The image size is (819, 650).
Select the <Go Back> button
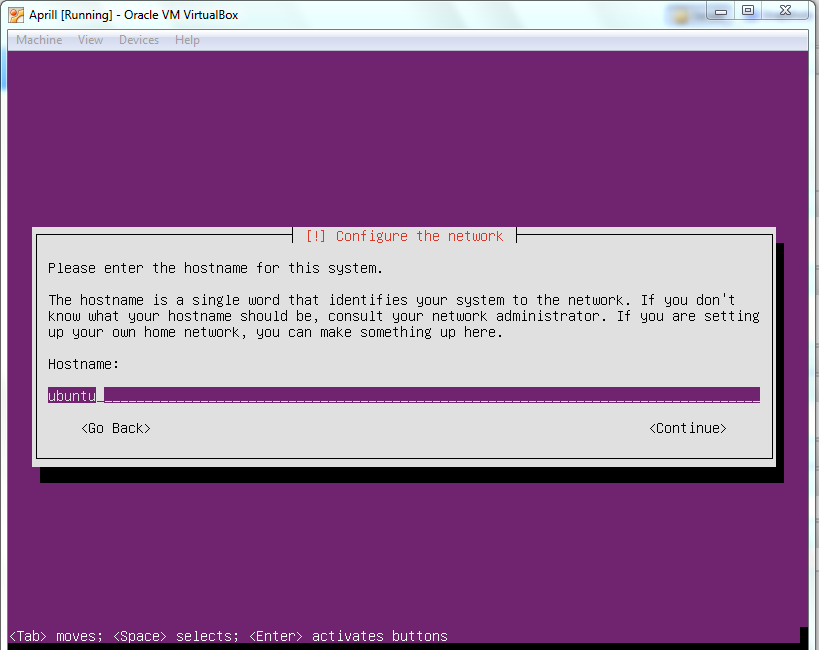116,428
